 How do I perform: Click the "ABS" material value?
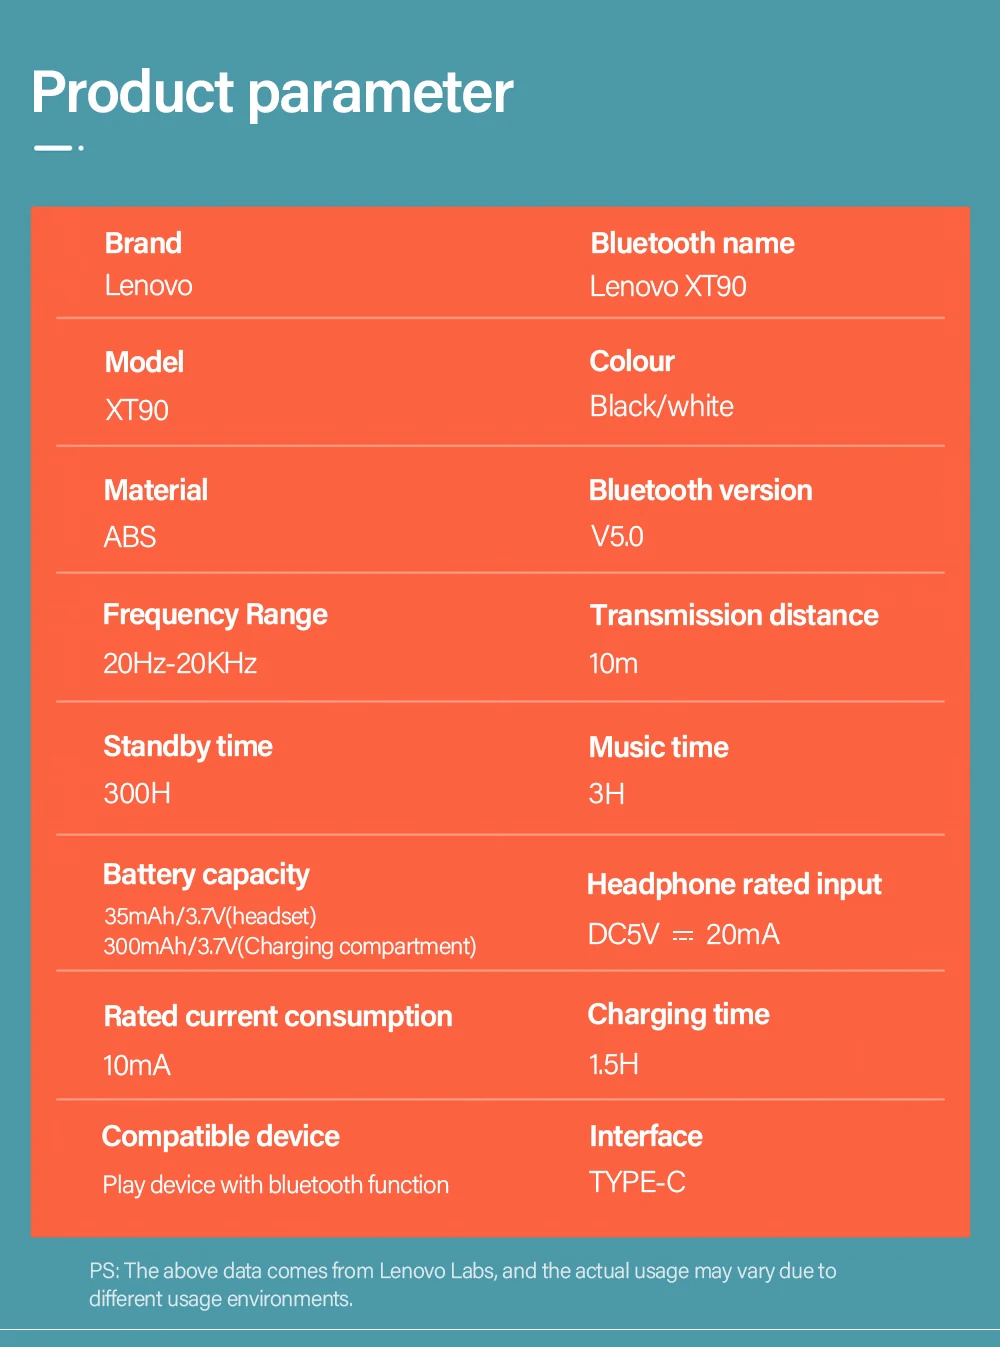coord(130,537)
